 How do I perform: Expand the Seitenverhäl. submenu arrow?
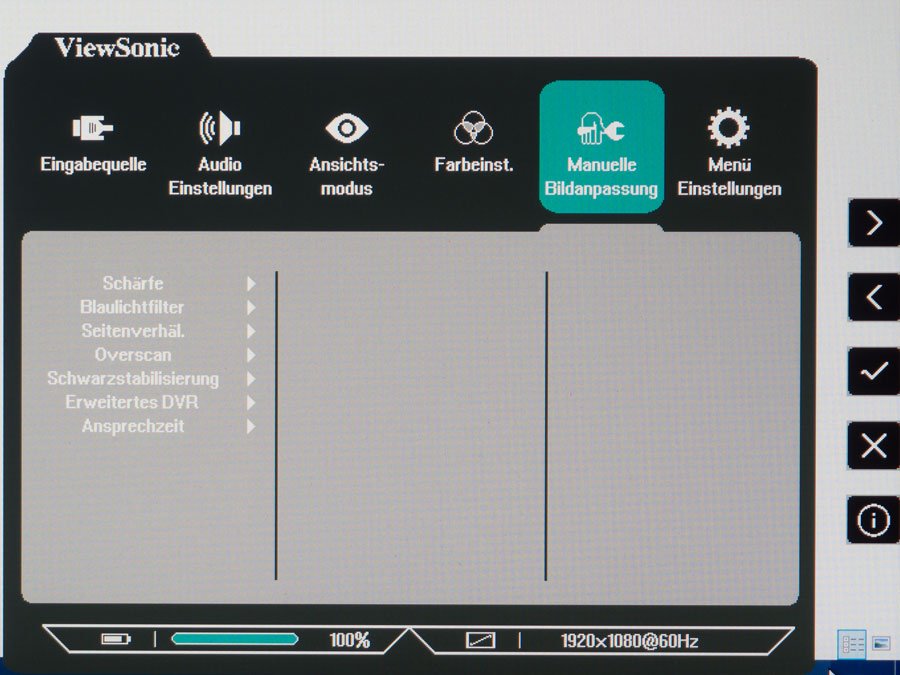[251, 331]
